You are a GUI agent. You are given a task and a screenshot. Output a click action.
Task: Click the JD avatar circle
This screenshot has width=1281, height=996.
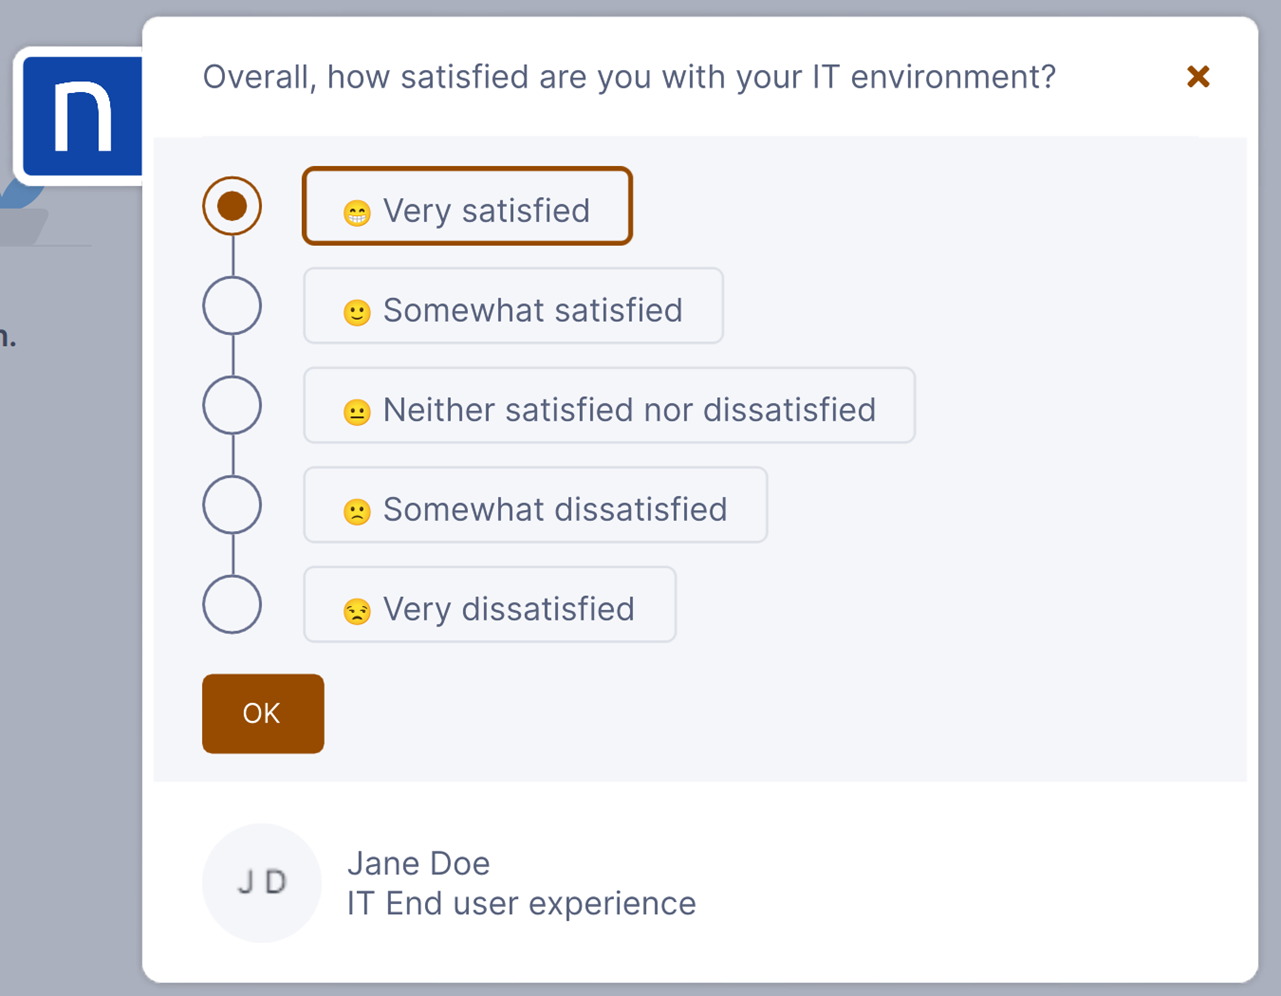point(262,883)
